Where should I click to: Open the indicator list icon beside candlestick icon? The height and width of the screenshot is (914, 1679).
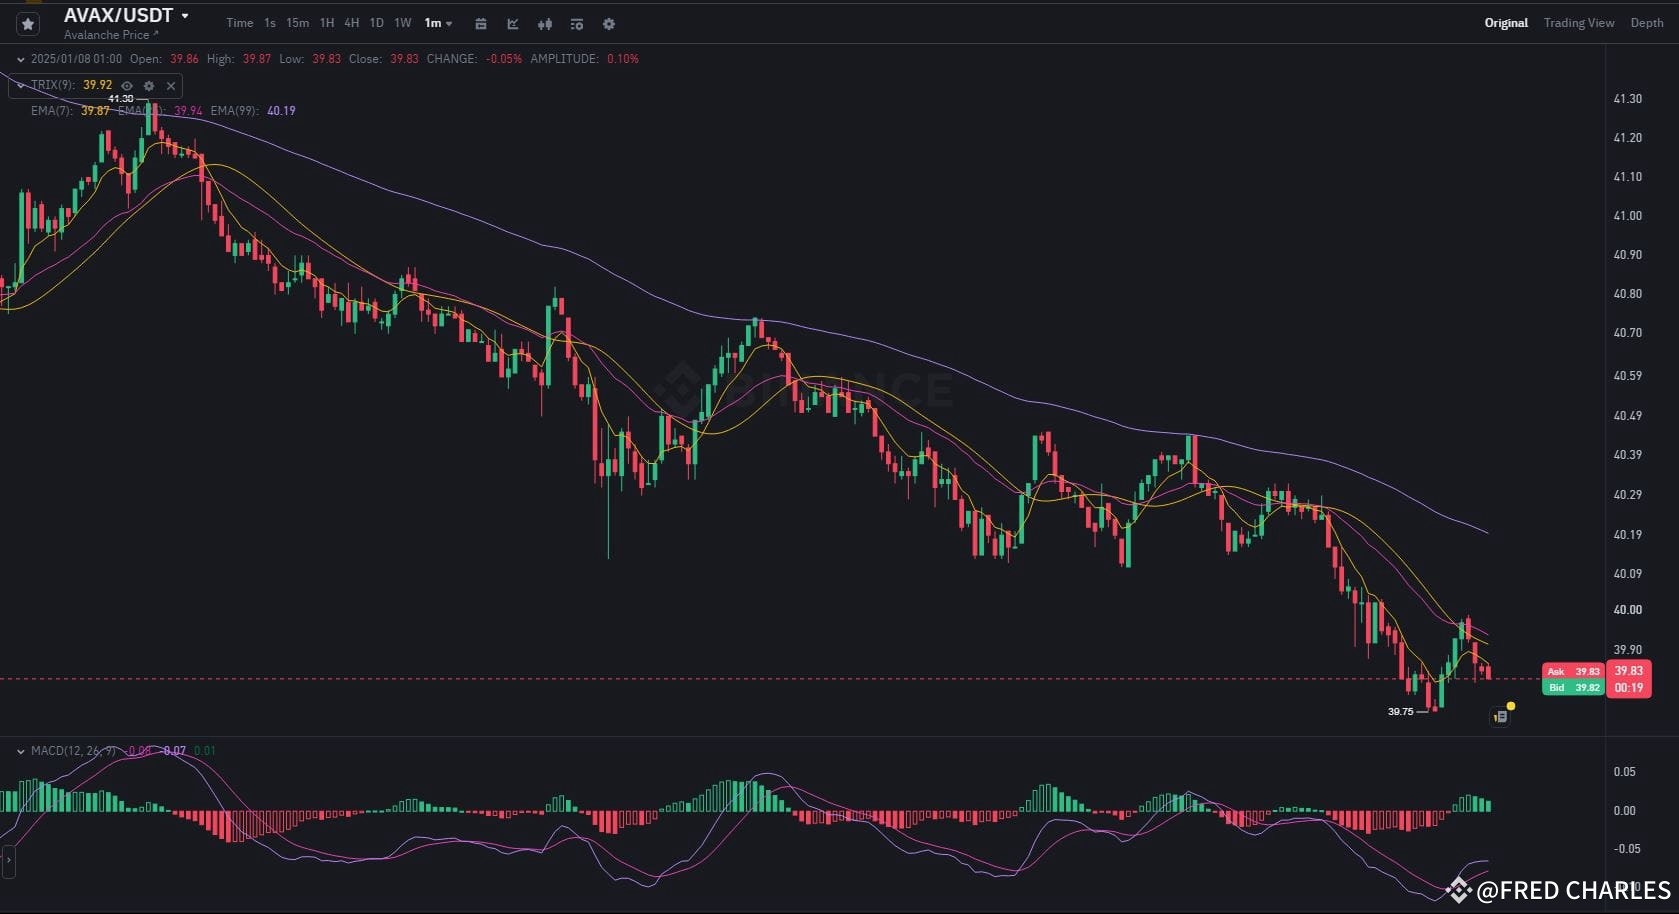coord(577,24)
